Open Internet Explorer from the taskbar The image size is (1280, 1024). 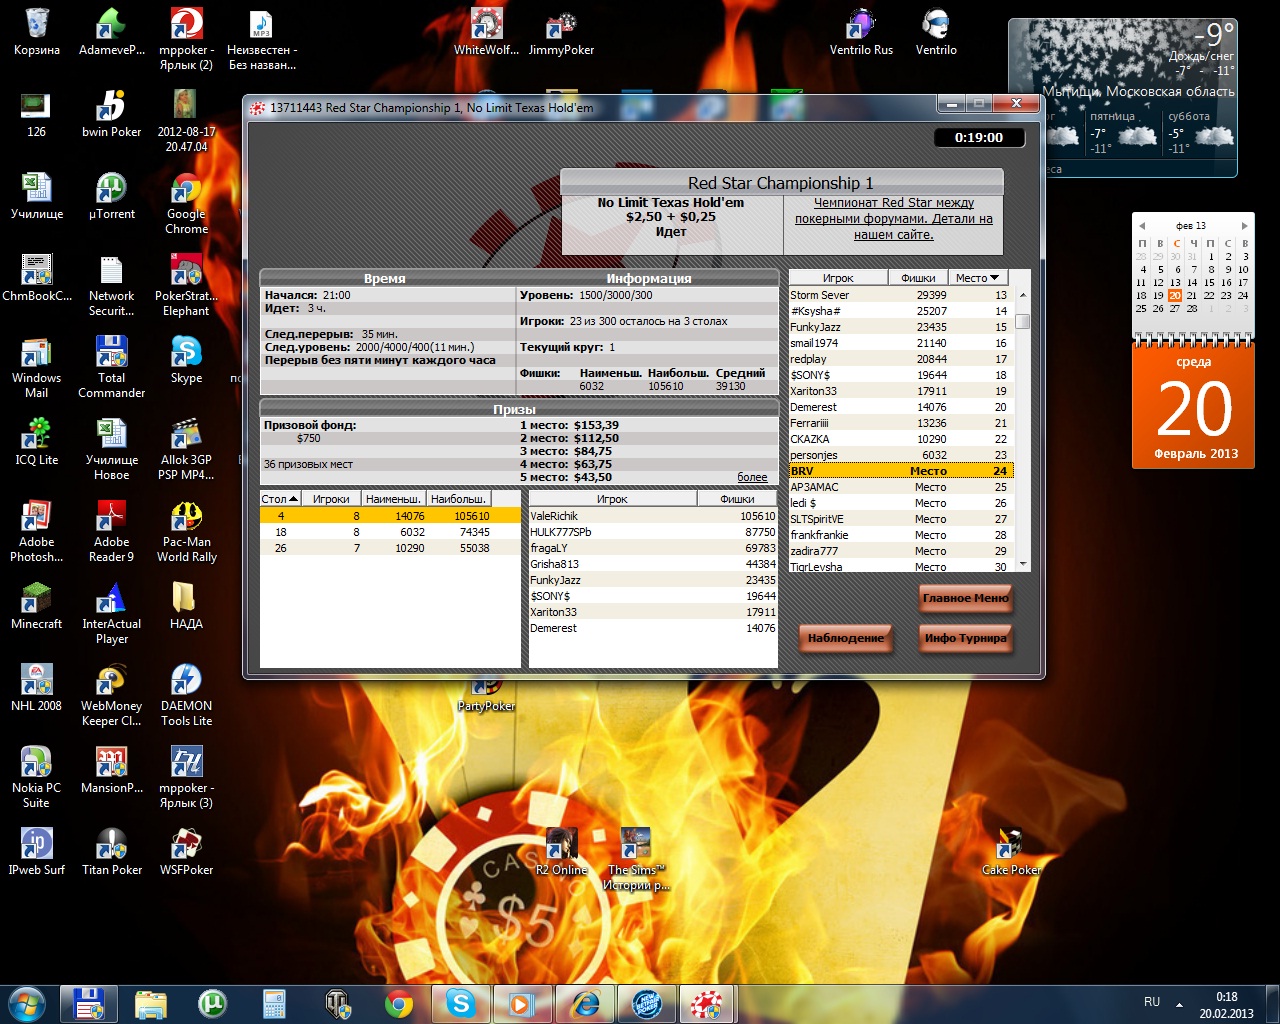(x=585, y=1003)
